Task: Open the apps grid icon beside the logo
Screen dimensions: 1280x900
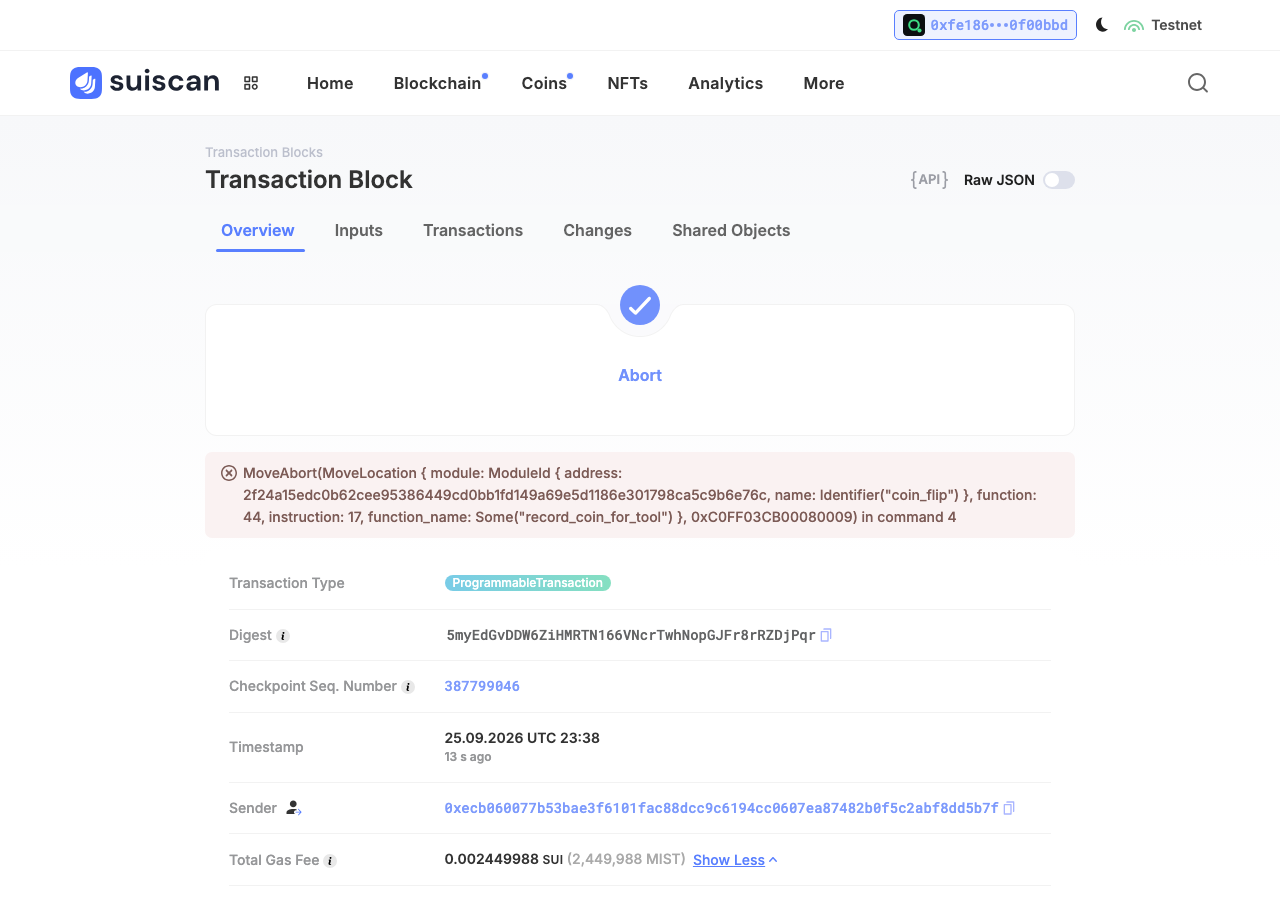Action: [251, 83]
